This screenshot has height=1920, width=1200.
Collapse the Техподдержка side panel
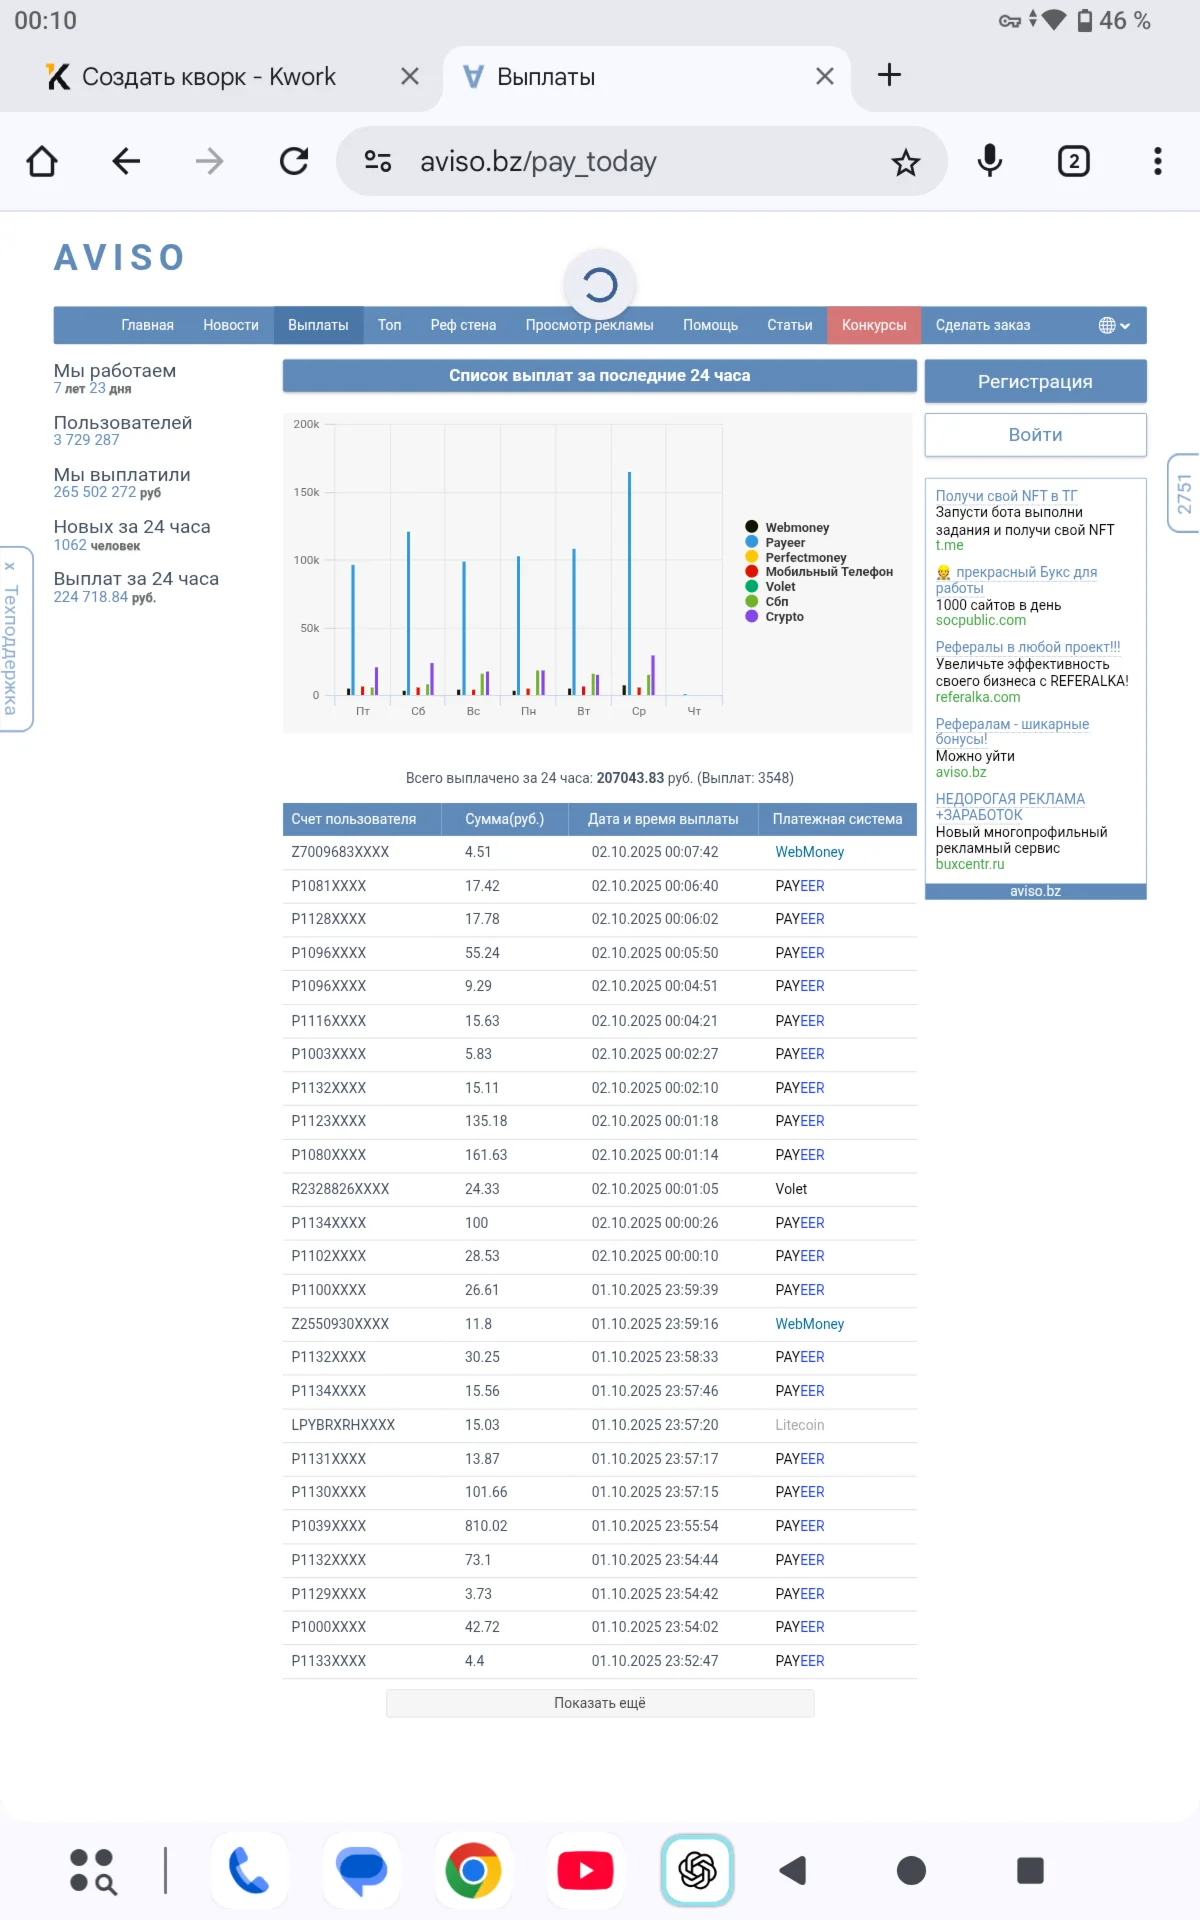tap(10, 567)
